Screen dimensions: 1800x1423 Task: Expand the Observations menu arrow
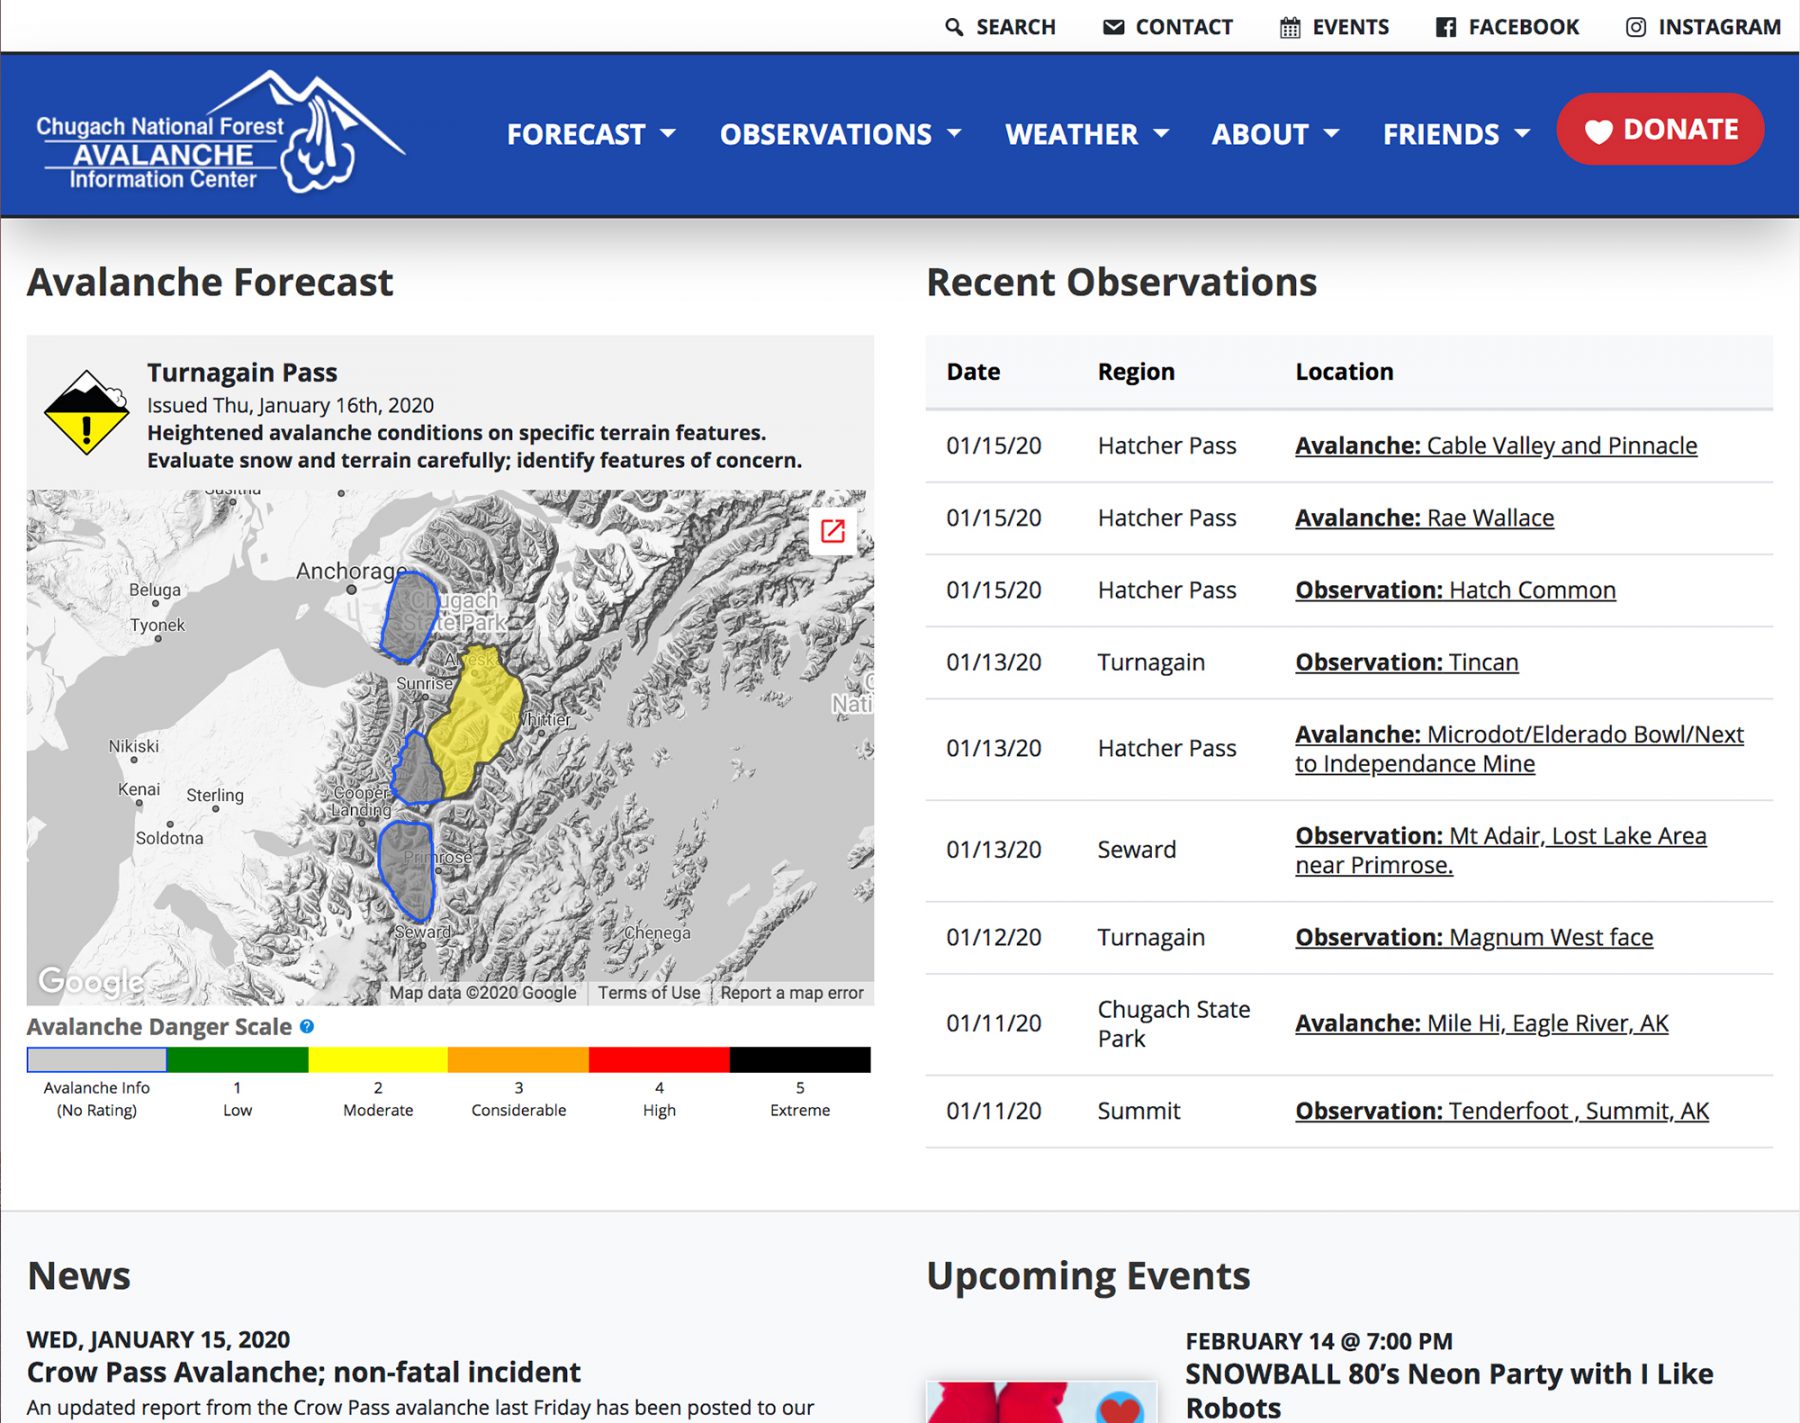[x=954, y=133]
